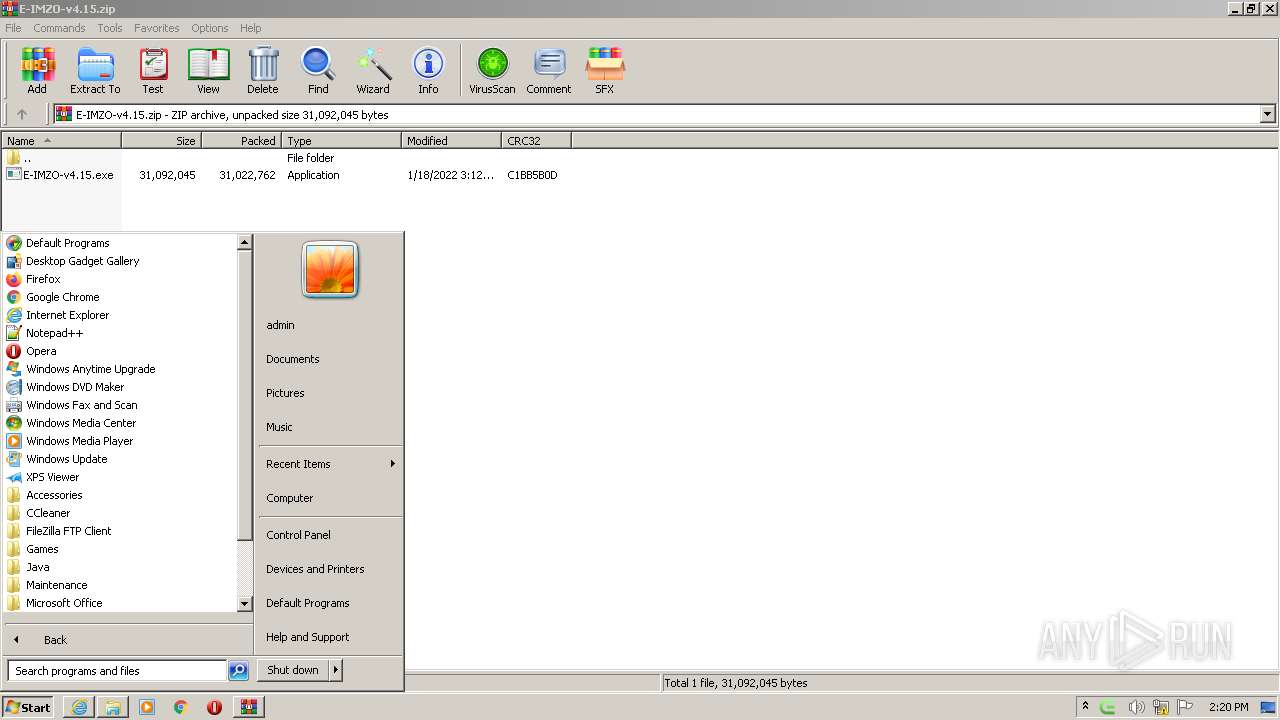The image size is (1280, 720).
Task: Sort by the Modified column header
Action: [451, 141]
